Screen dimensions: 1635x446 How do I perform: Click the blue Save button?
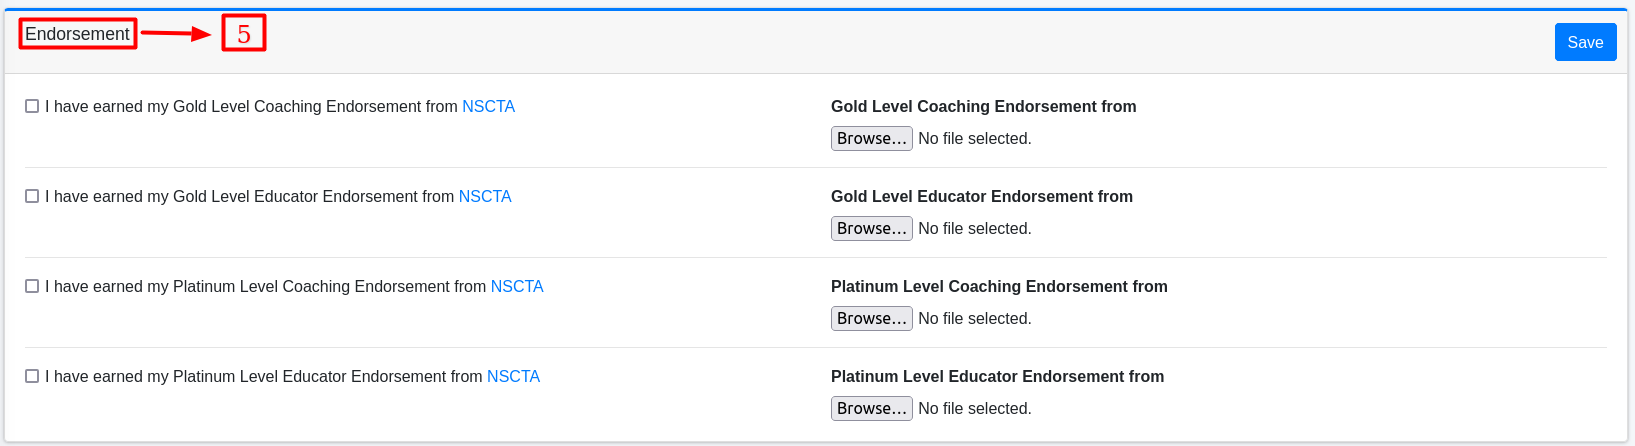1585,42
